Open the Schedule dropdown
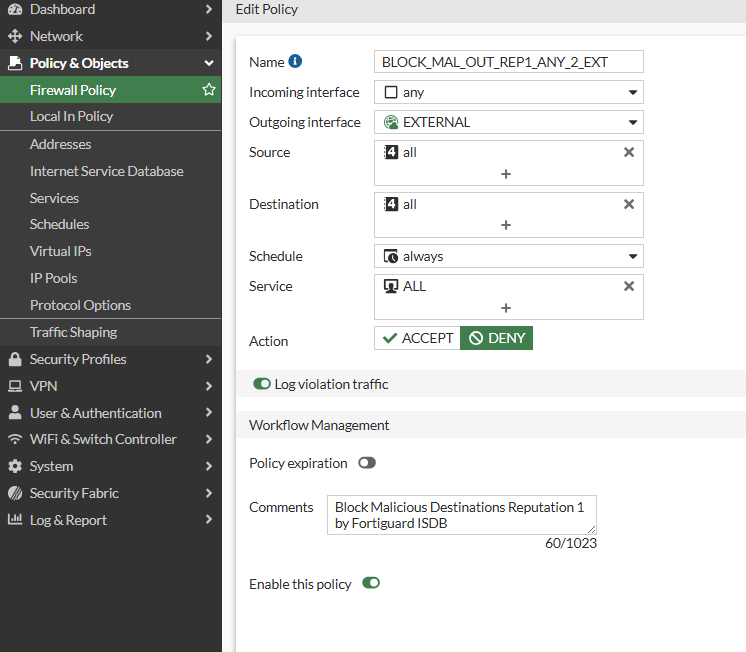This screenshot has width=746, height=652. [x=508, y=256]
